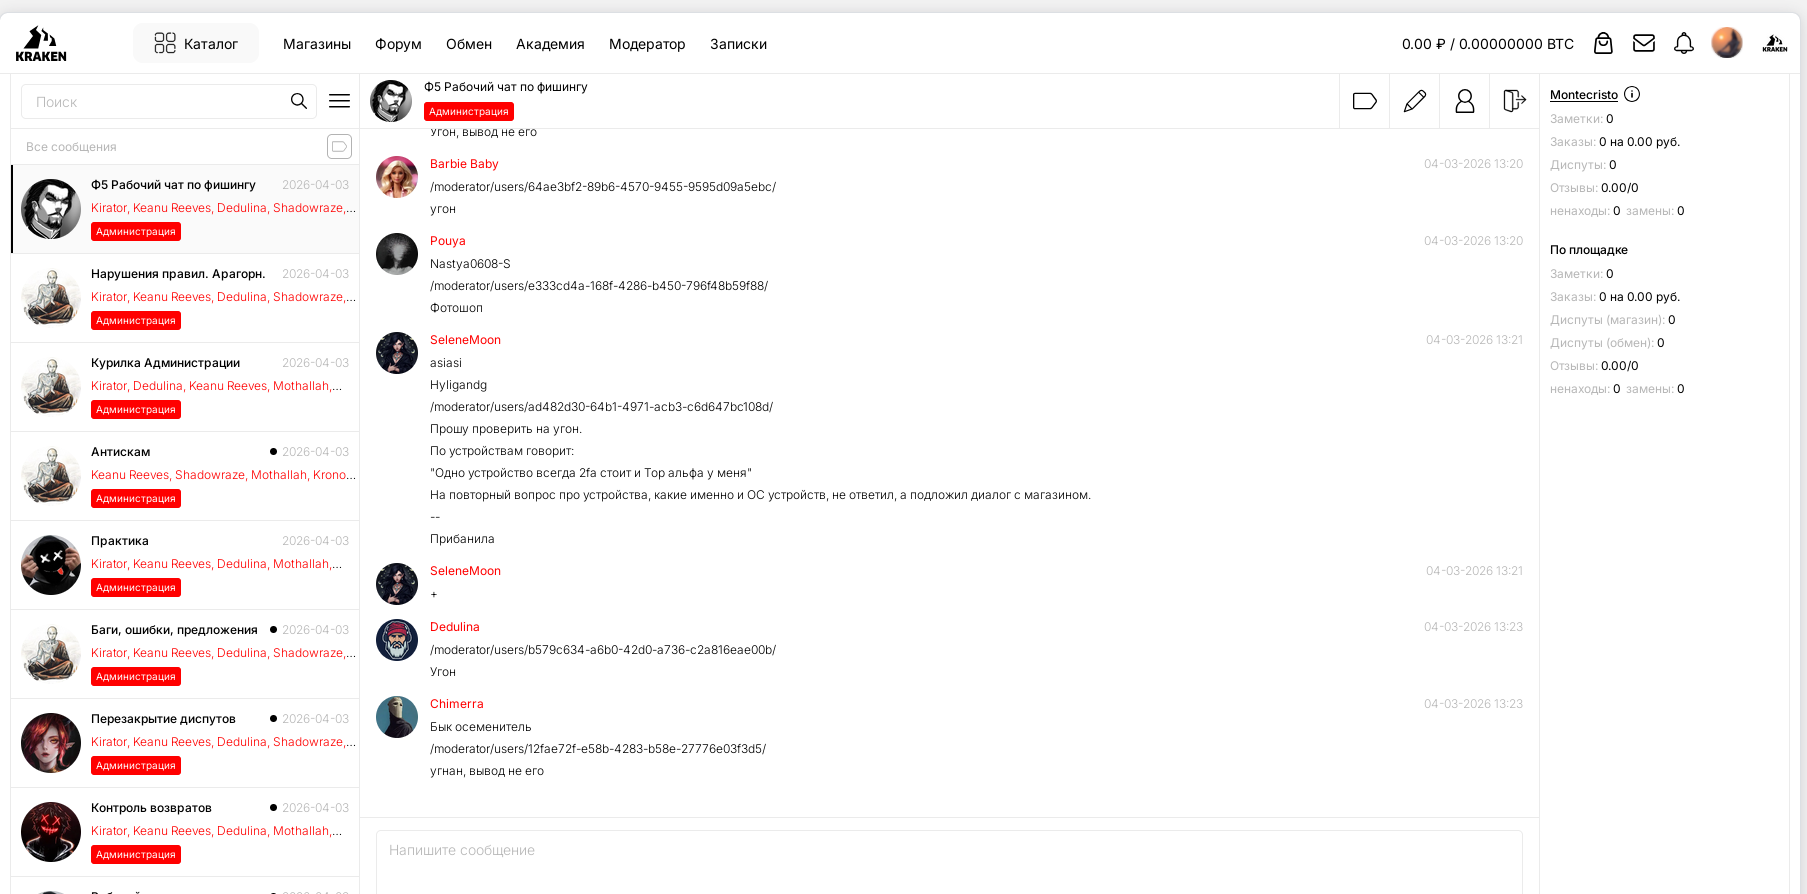Go to the Форум menu item
The height and width of the screenshot is (894, 1807).
point(398,44)
